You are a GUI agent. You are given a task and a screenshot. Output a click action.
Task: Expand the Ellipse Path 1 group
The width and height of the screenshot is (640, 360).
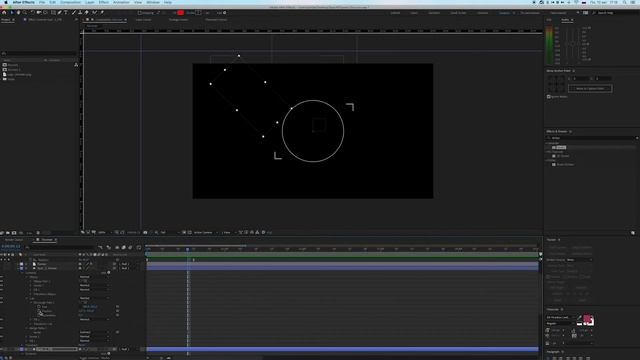click(31, 281)
